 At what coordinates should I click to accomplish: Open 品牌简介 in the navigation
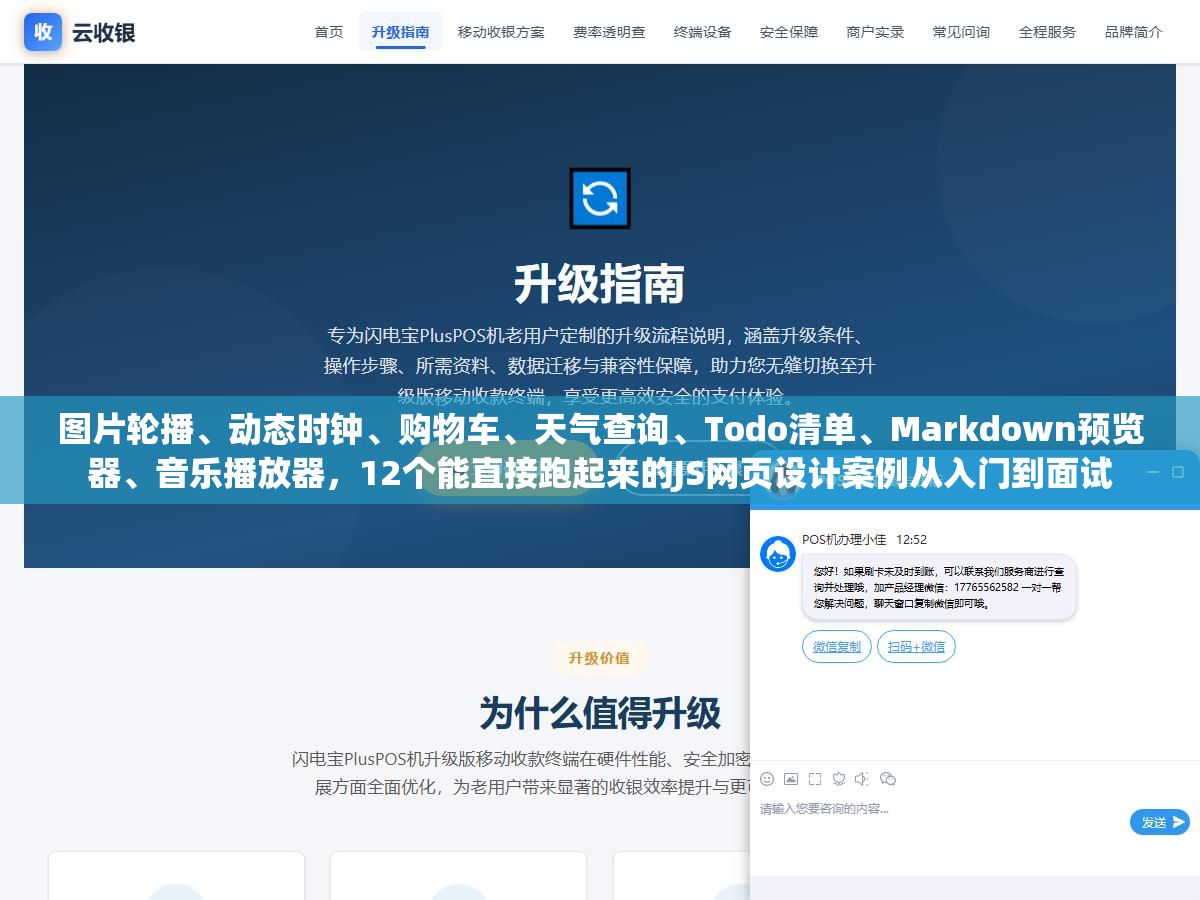tap(1133, 32)
